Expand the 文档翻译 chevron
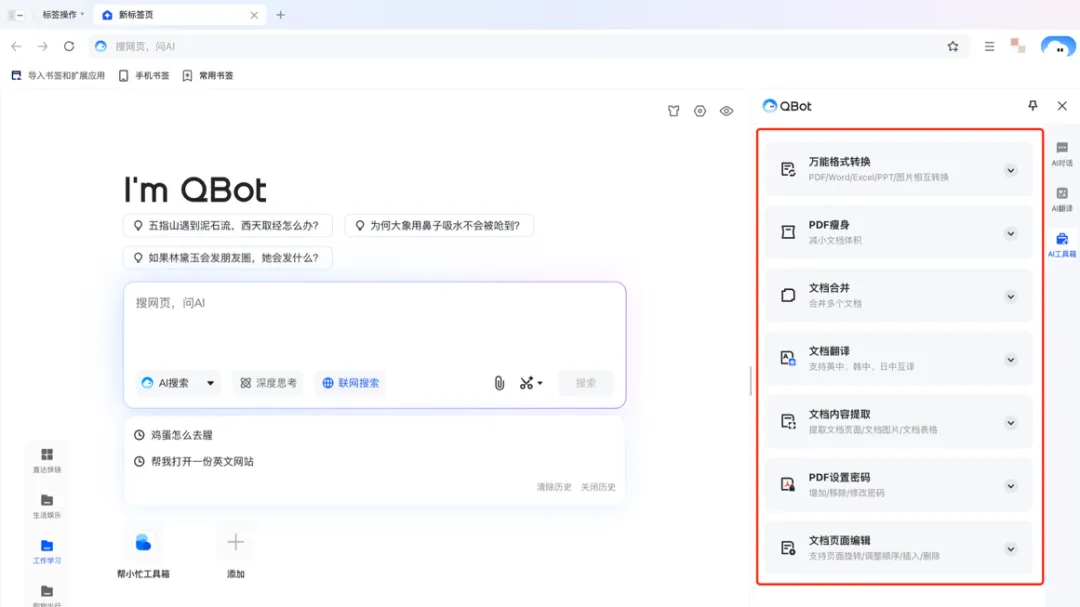1080x607 pixels. tap(1010, 360)
